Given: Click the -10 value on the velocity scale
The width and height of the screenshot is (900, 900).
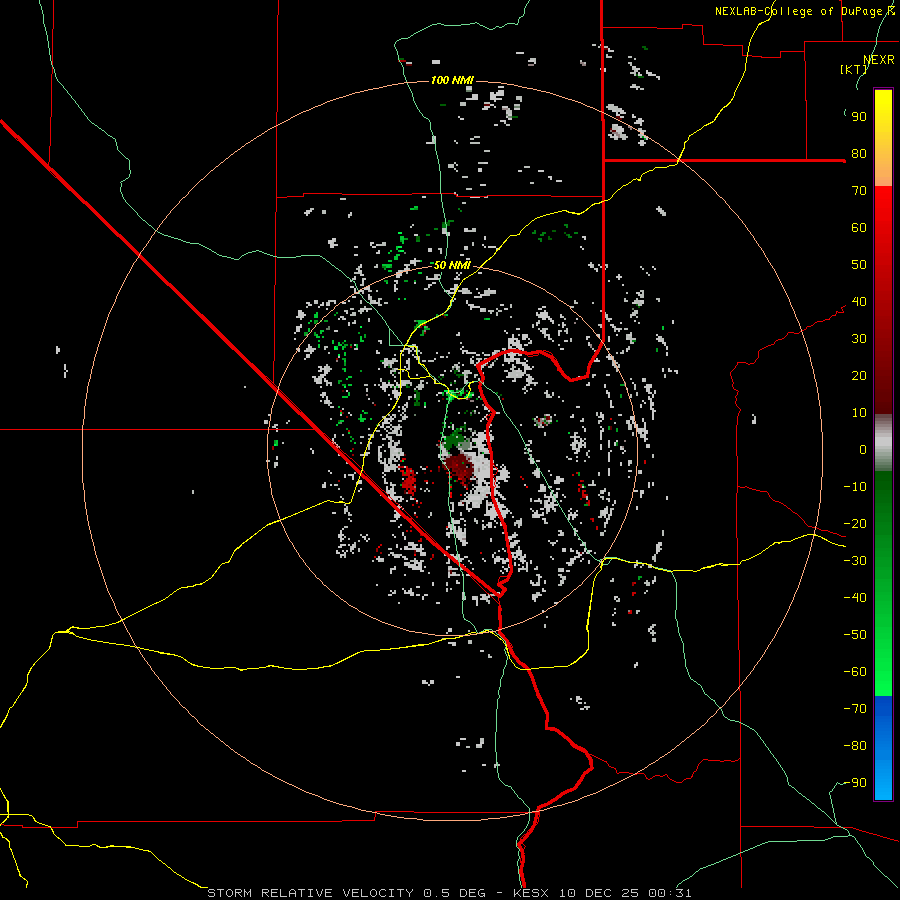Looking at the screenshot, I should click(855, 487).
